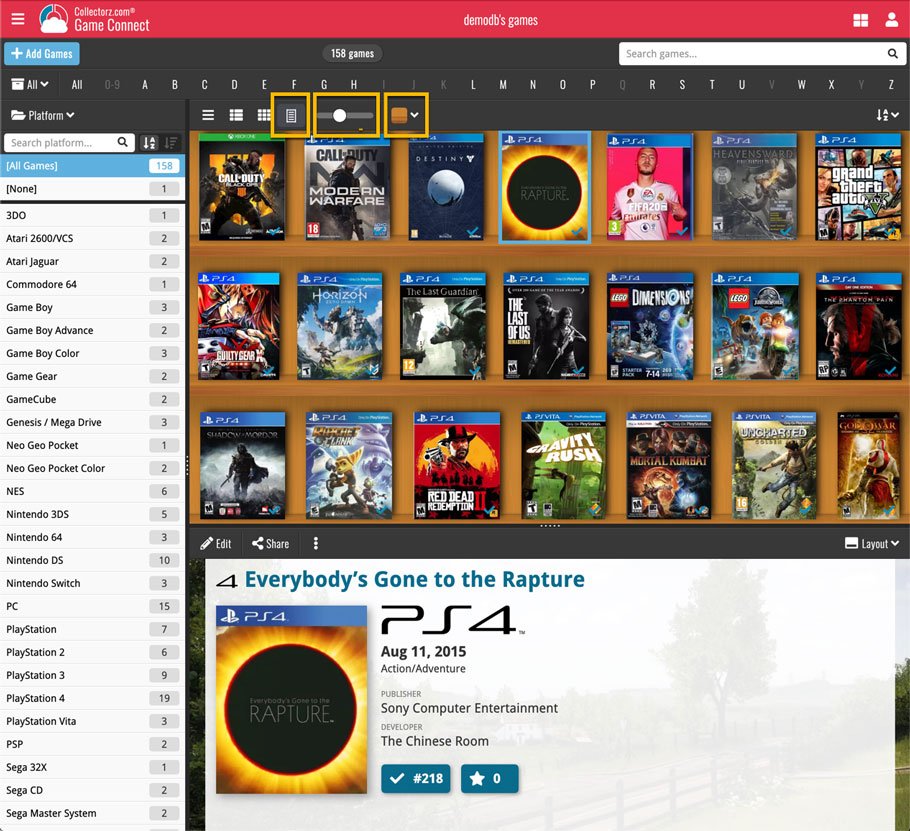Click Edit button

pos(215,544)
